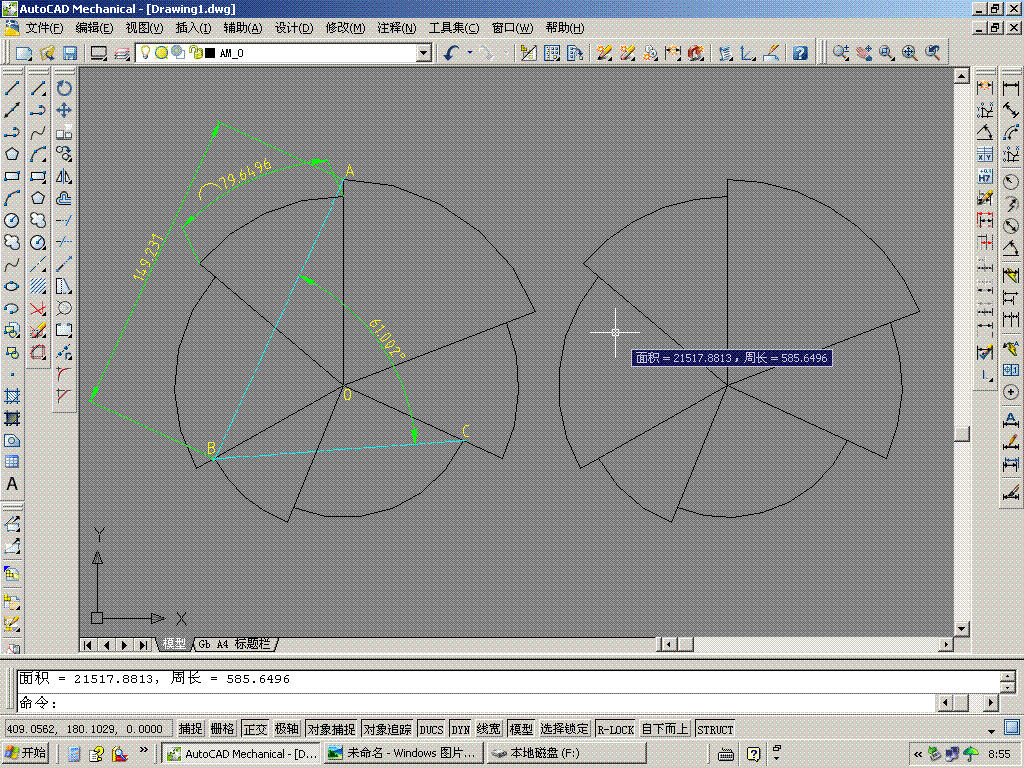Toggle DUCS in status bar
This screenshot has width=1024, height=768.
(x=431, y=729)
